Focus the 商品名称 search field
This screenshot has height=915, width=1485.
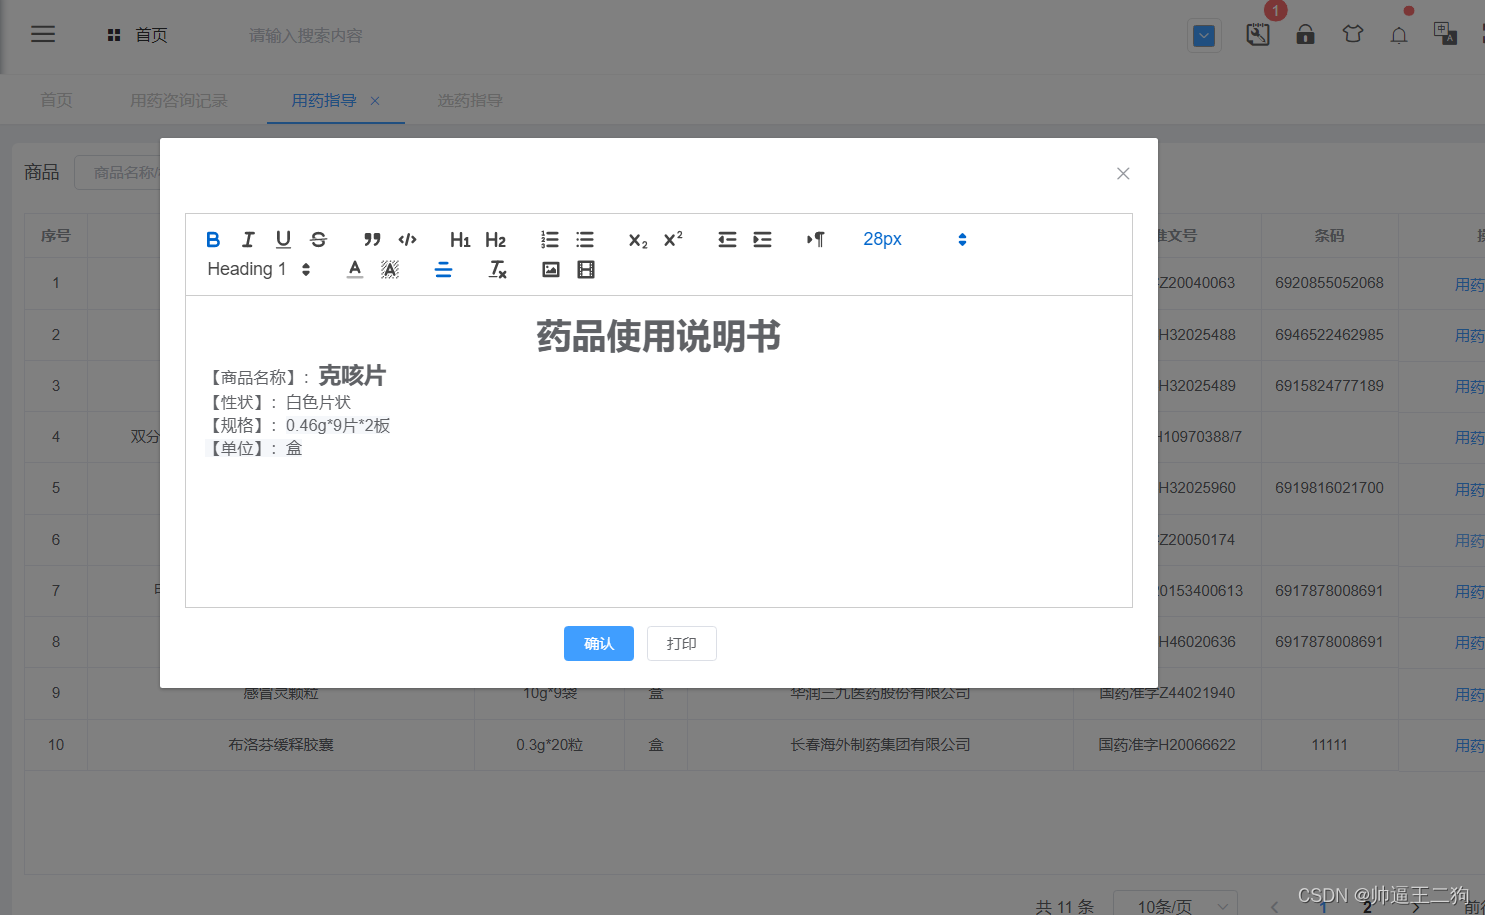tap(118, 172)
